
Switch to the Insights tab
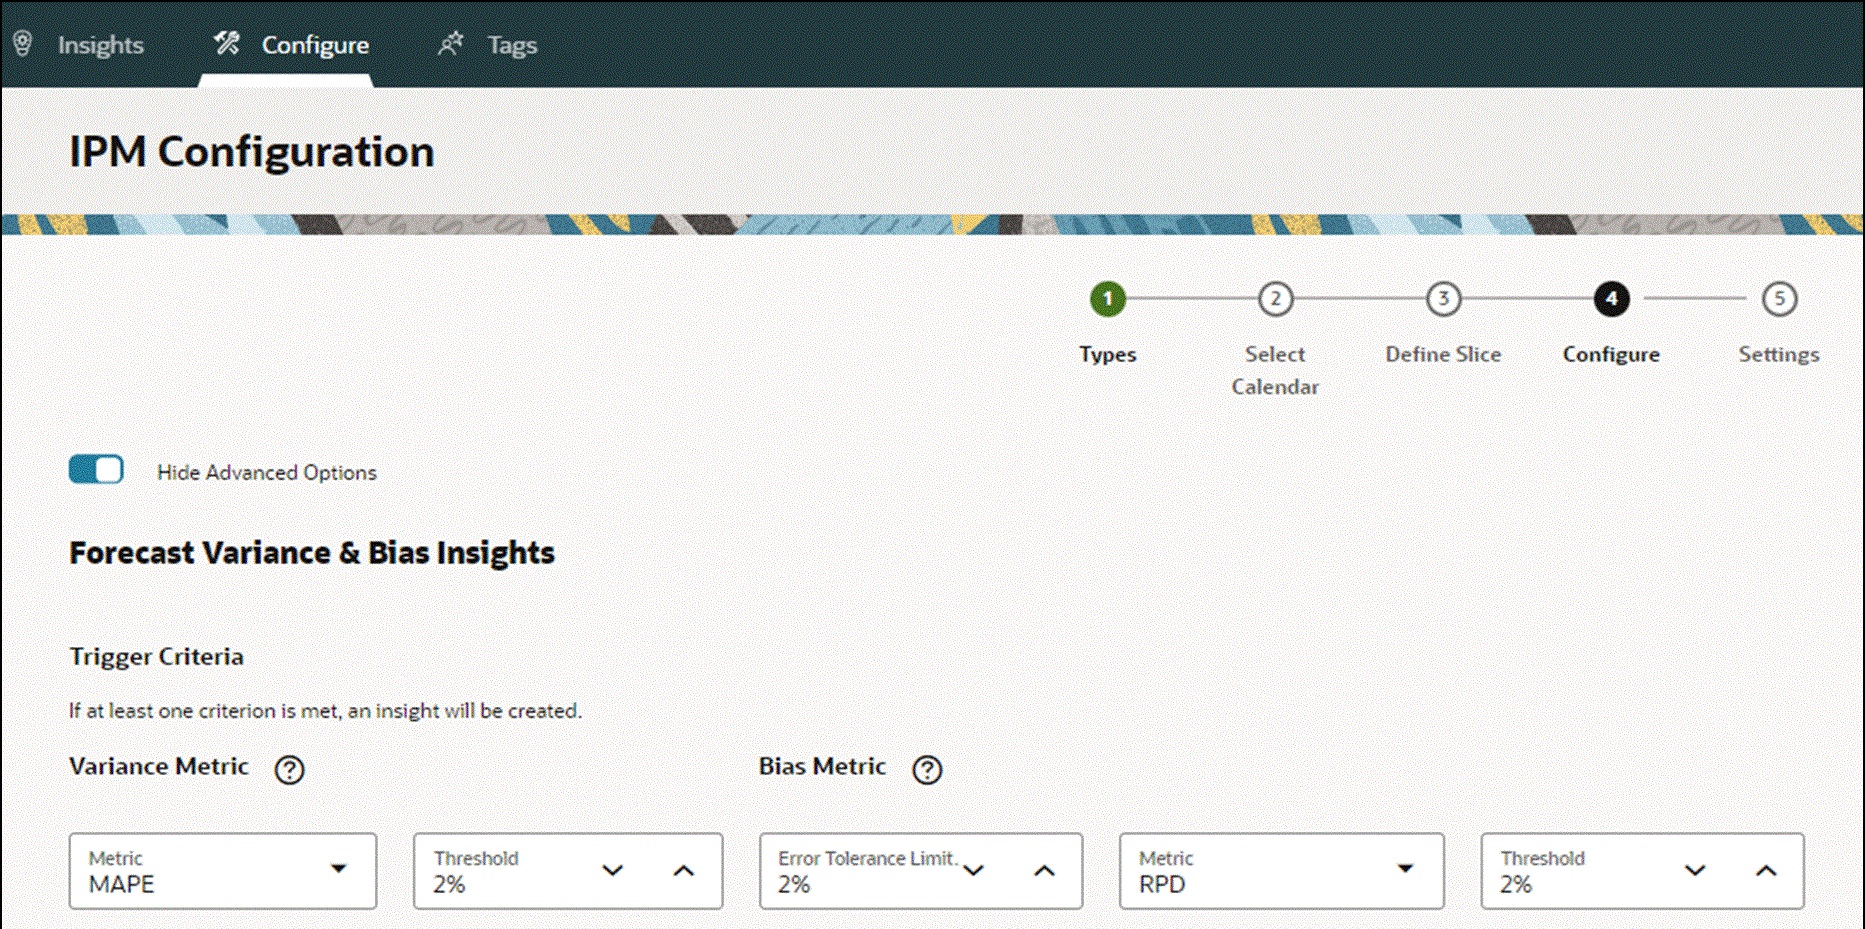click(101, 45)
